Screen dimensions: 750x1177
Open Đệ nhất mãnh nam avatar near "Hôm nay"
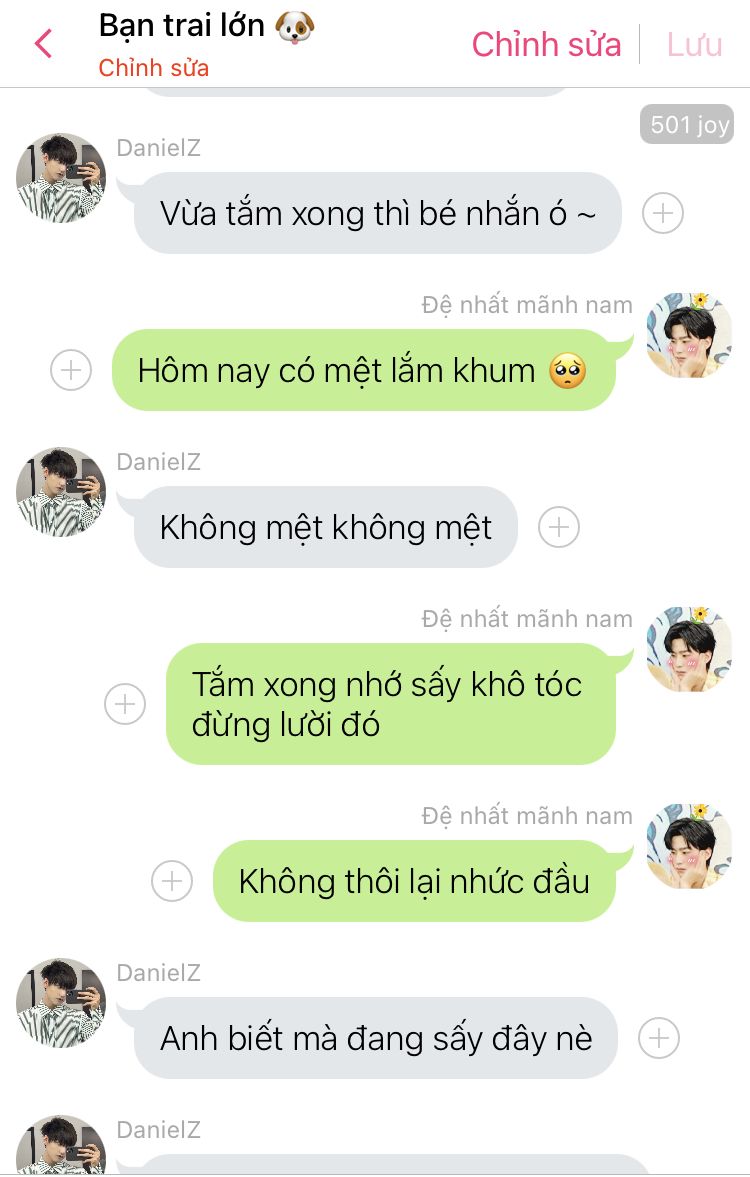click(x=689, y=335)
